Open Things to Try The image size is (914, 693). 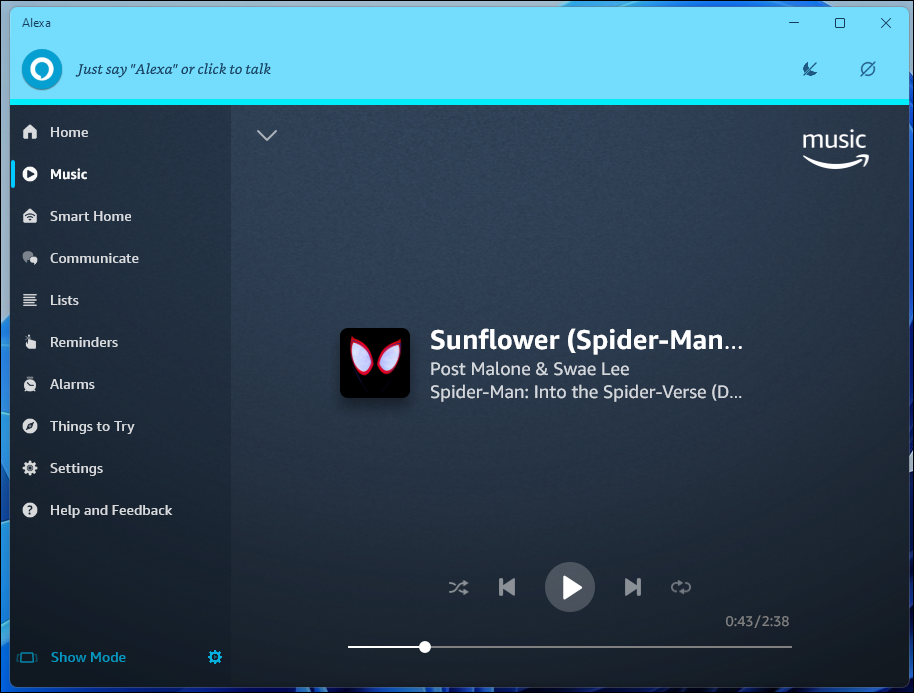[92, 426]
